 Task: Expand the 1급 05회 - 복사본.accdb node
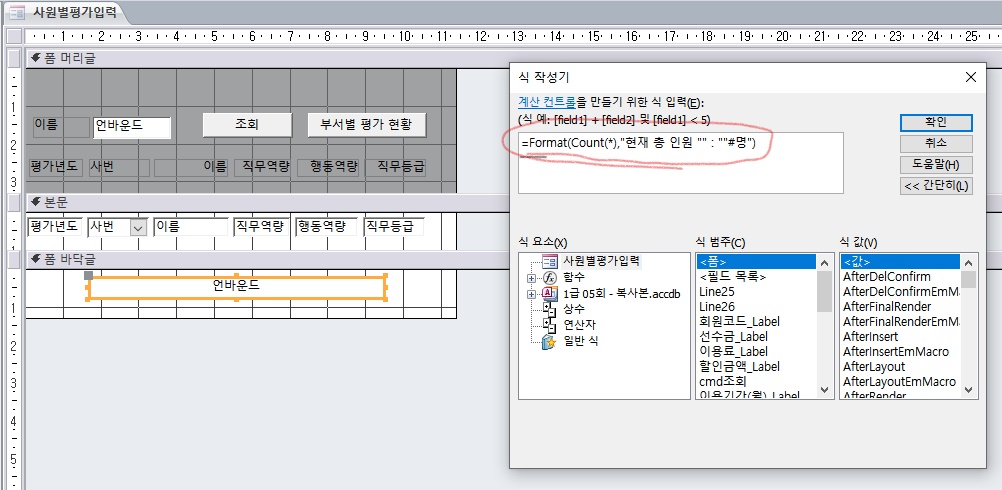pos(531,294)
